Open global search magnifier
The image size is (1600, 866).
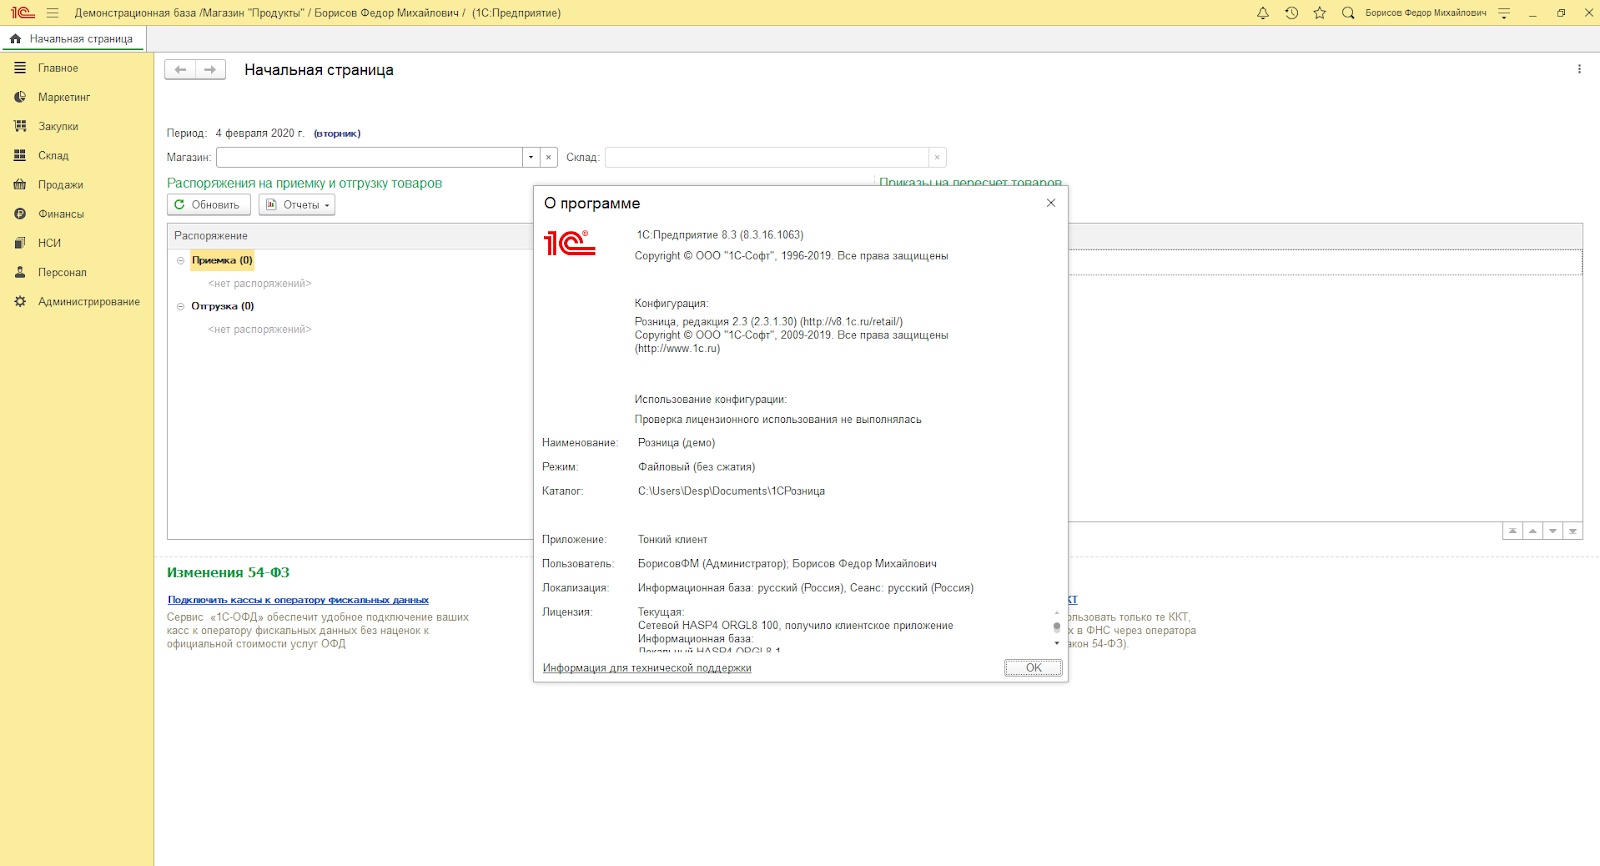1348,13
